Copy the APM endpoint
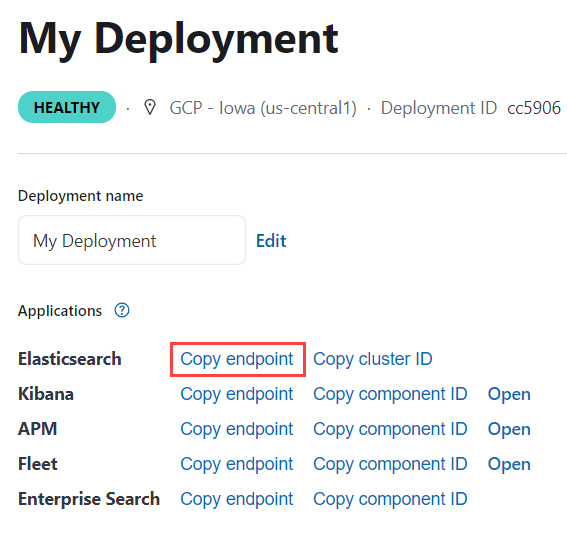The height and width of the screenshot is (539, 567). (x=237, y=429)
